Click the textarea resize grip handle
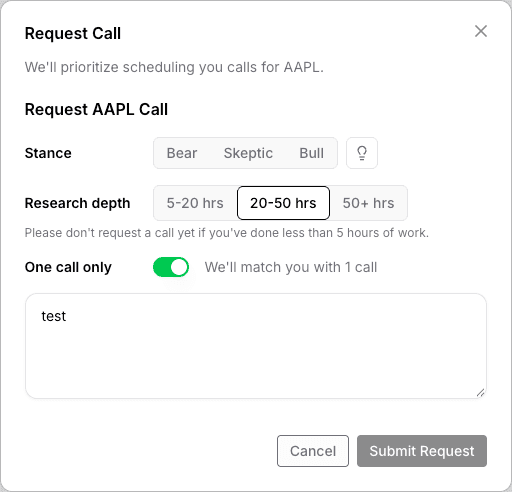Screen dimensions: 512x492 480,393
